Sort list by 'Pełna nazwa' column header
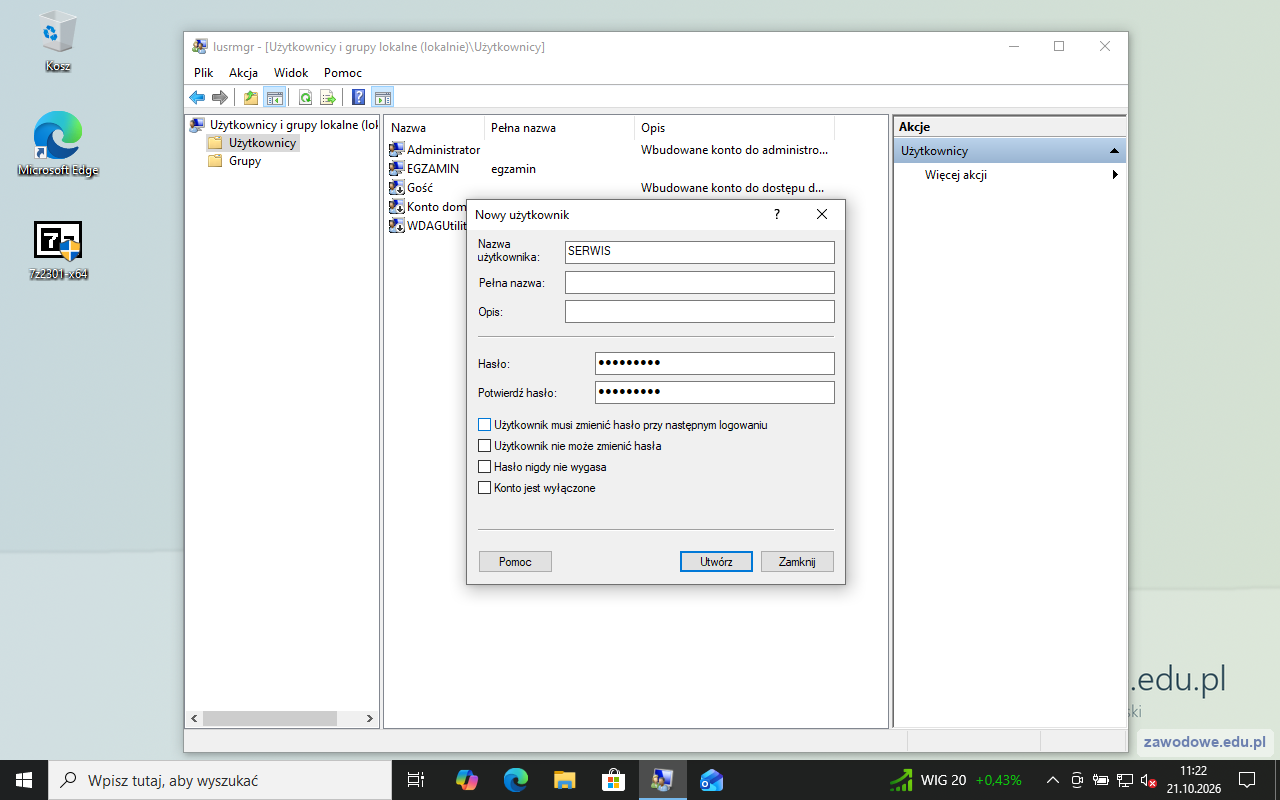The width and height of the screenshot is (1280, 800). 560,128
